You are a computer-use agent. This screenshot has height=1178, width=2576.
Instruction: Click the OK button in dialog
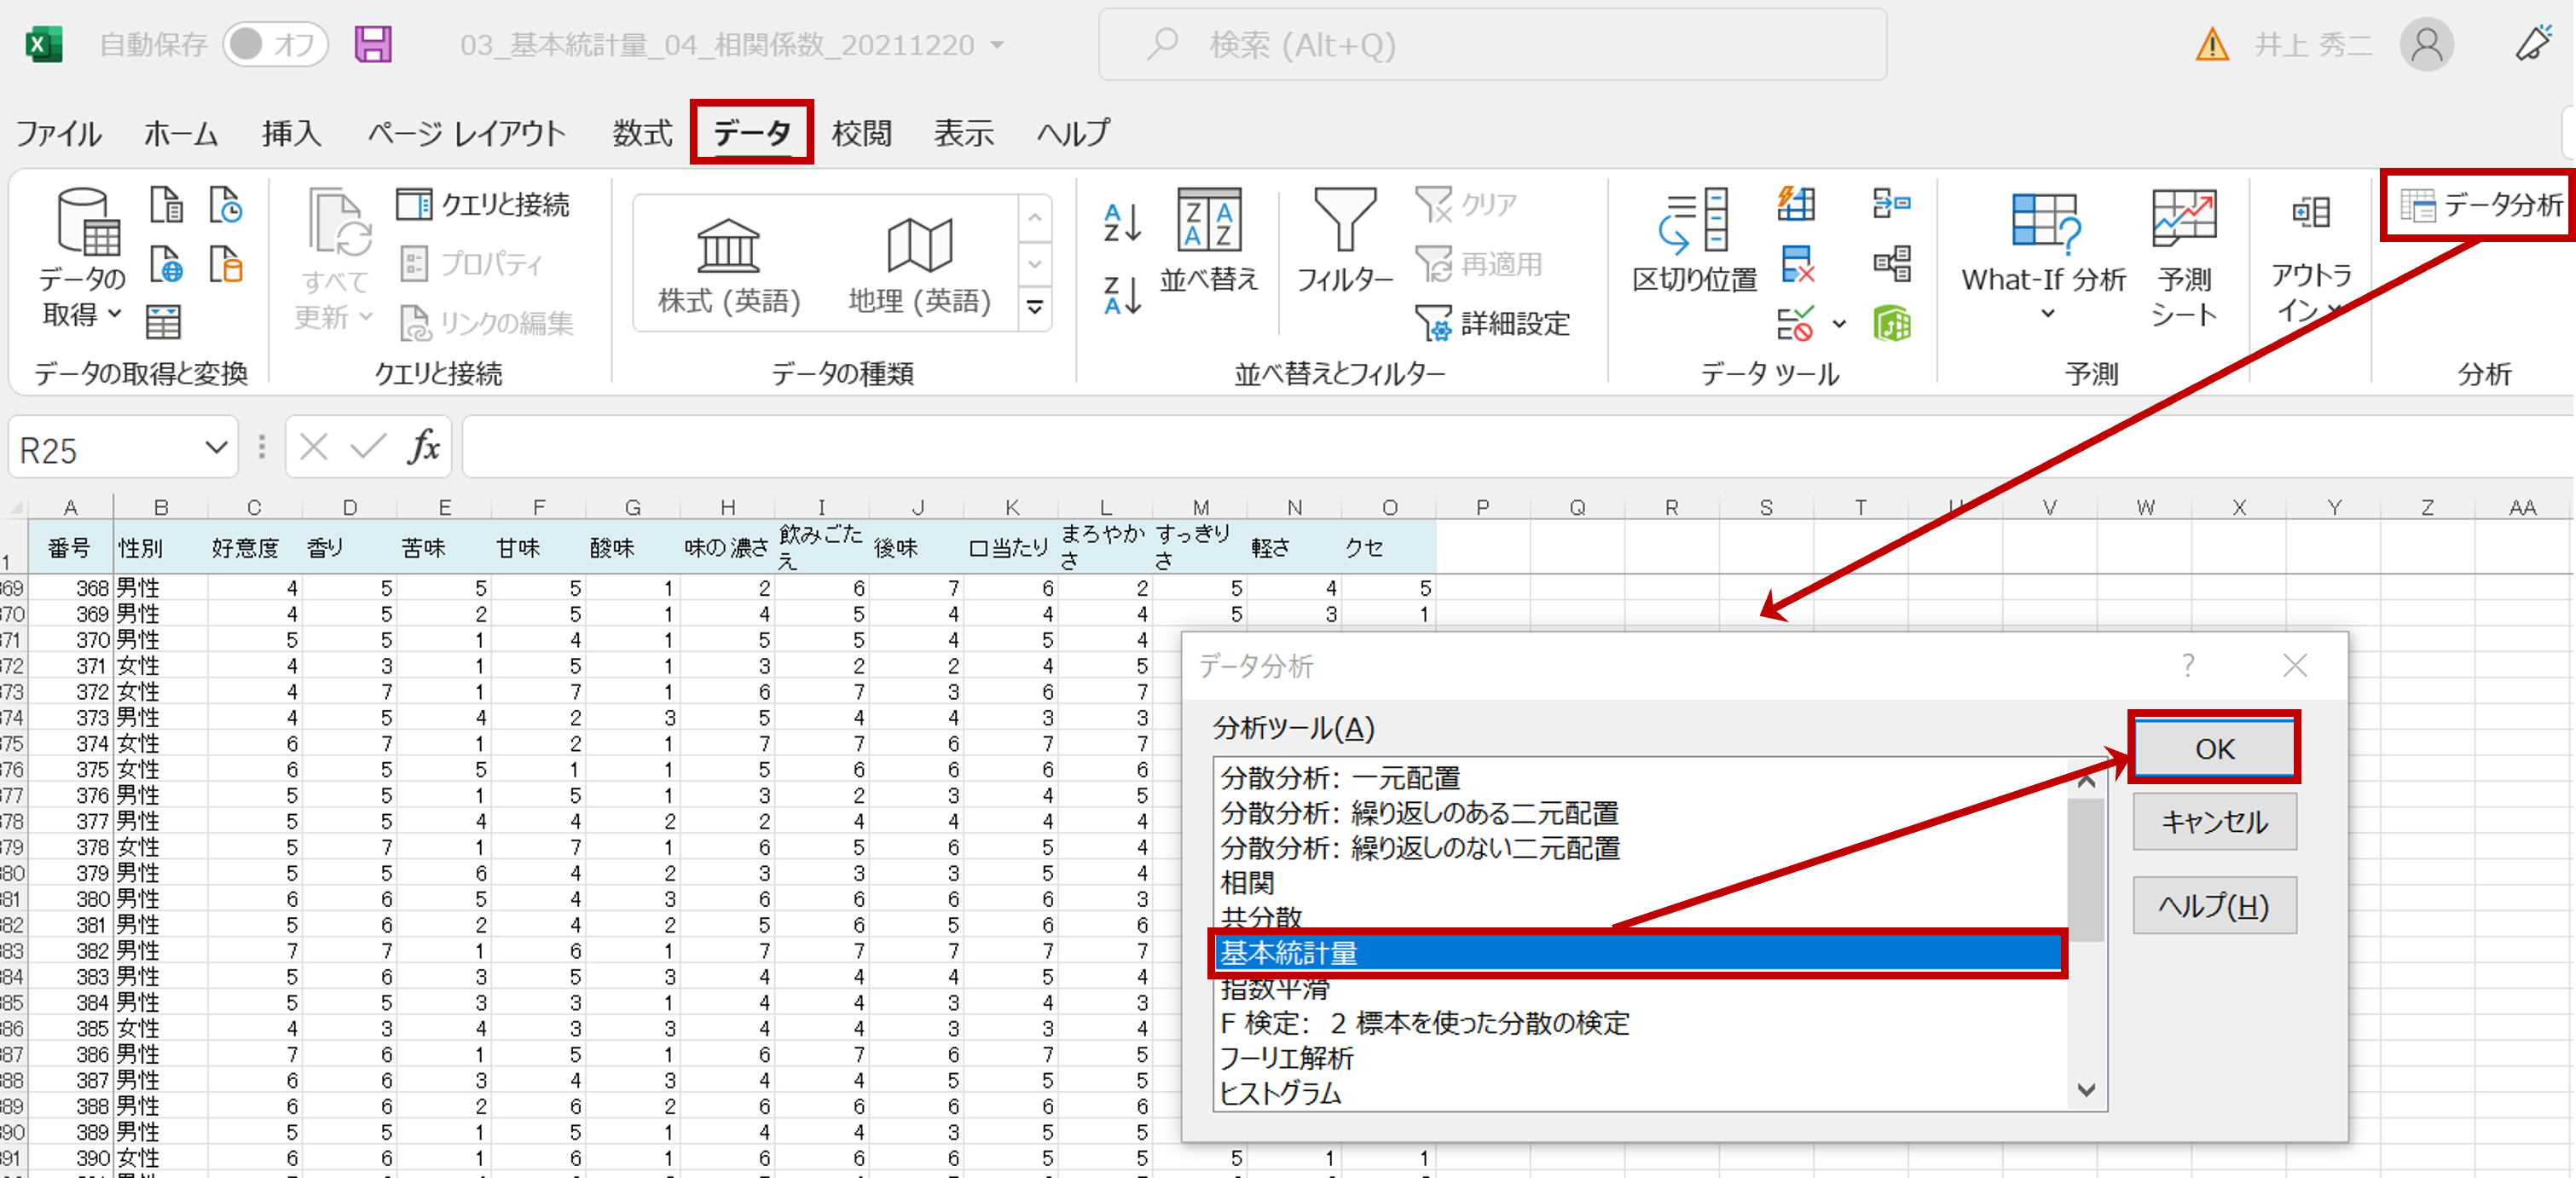pyautogui.click(x=2213, y=748)
